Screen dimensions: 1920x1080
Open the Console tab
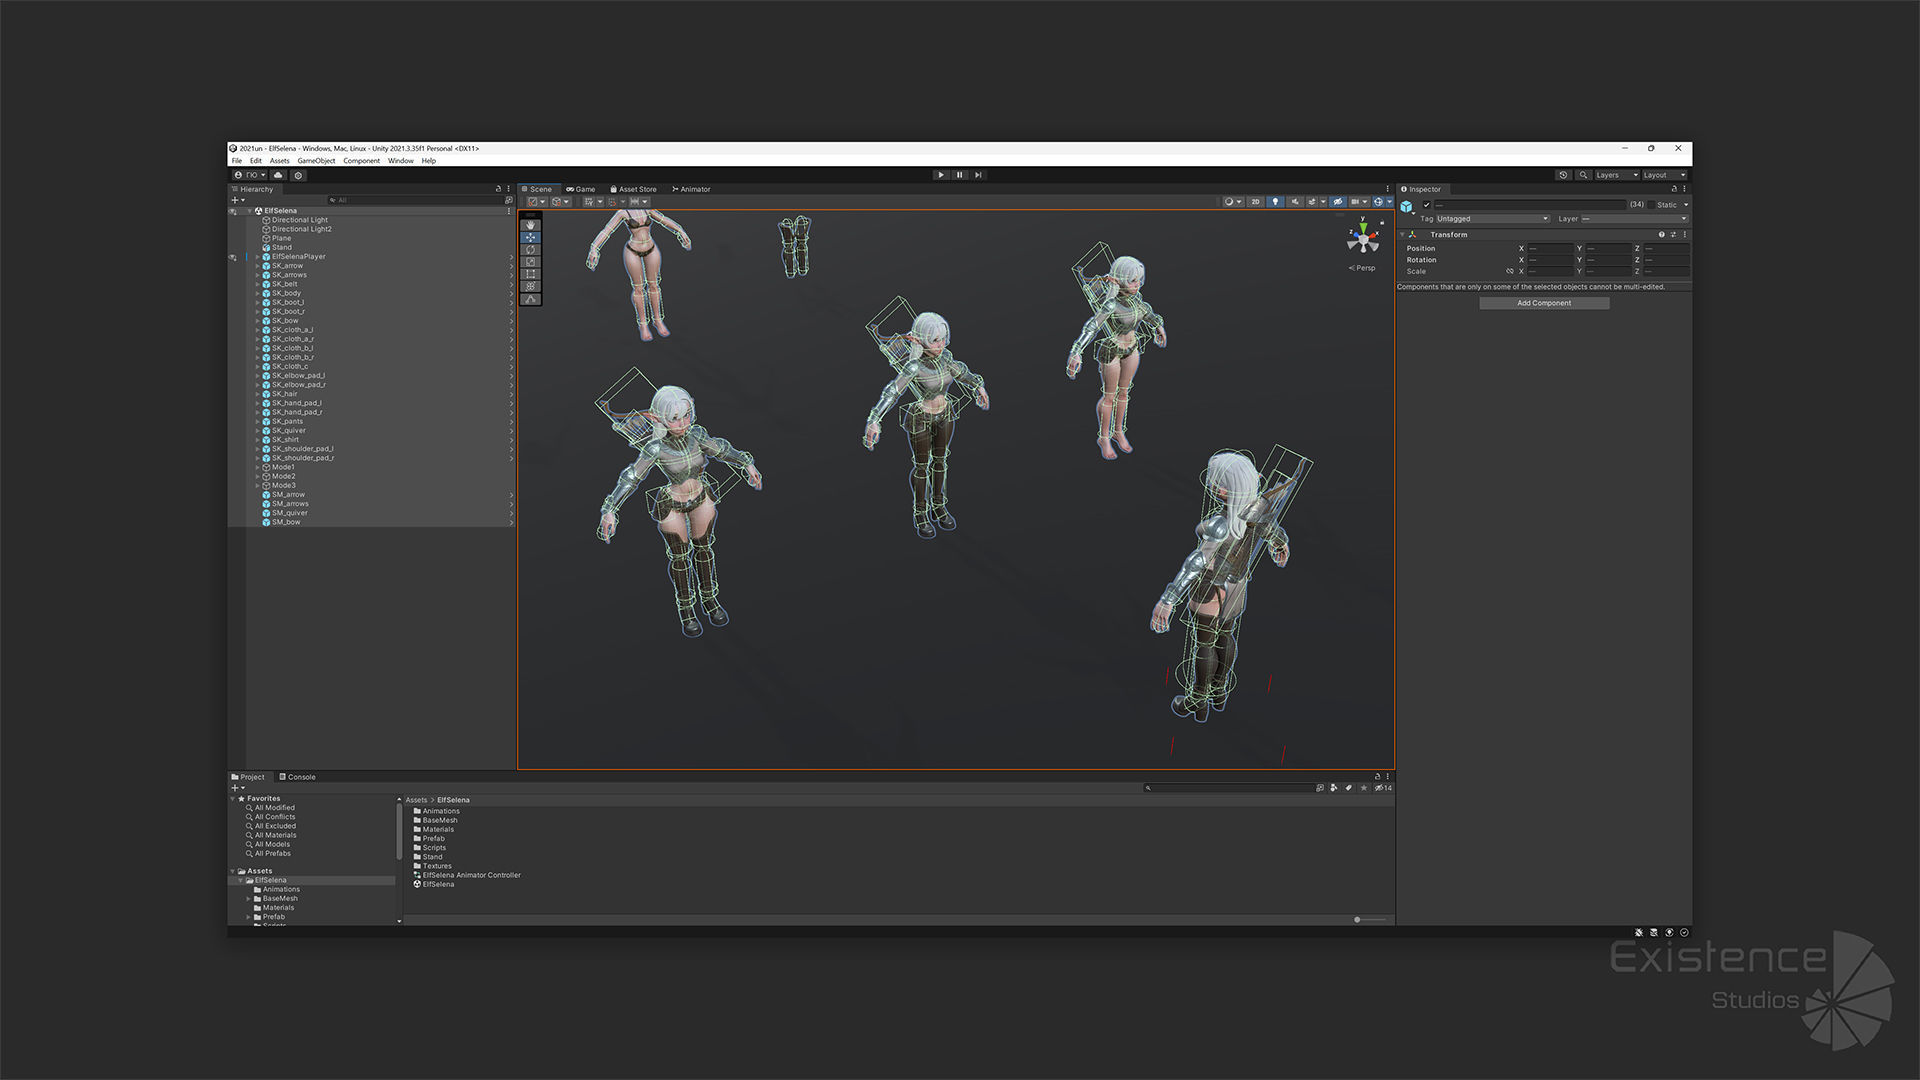click(298, 777)
